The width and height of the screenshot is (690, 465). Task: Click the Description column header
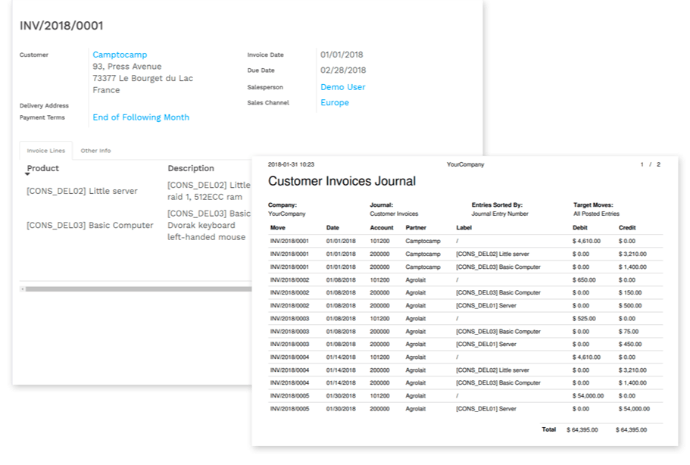coord(191,168)
